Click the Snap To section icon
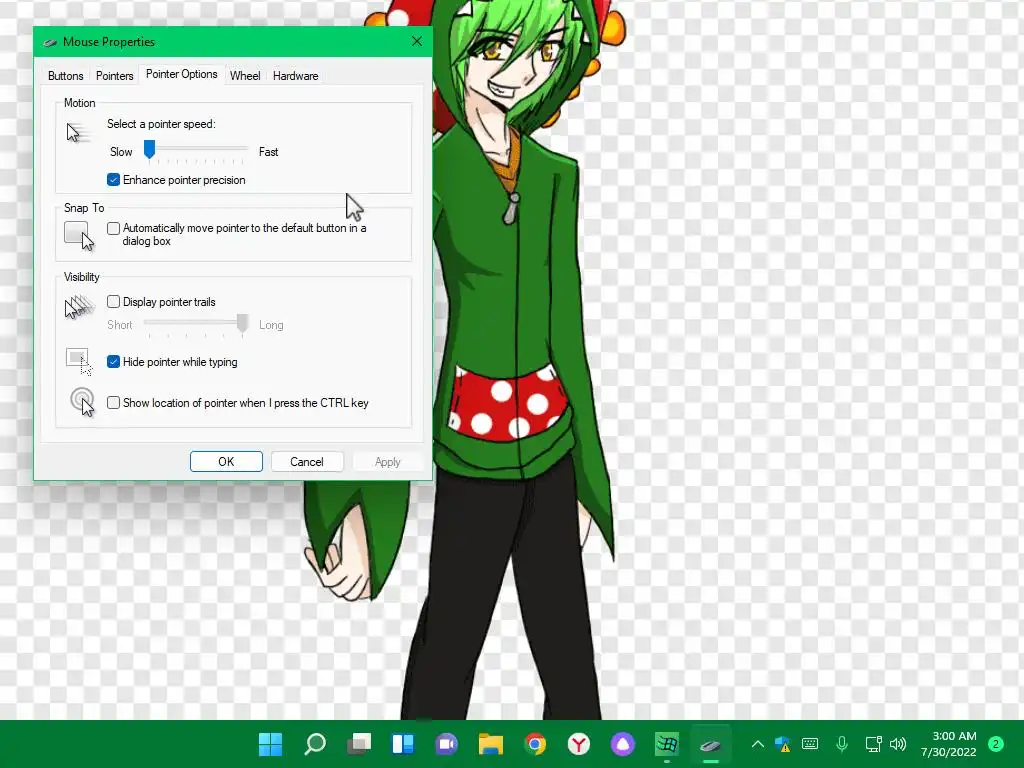Screen dimensions: 1024x768 pyautogui.click(x=79, y=235)
